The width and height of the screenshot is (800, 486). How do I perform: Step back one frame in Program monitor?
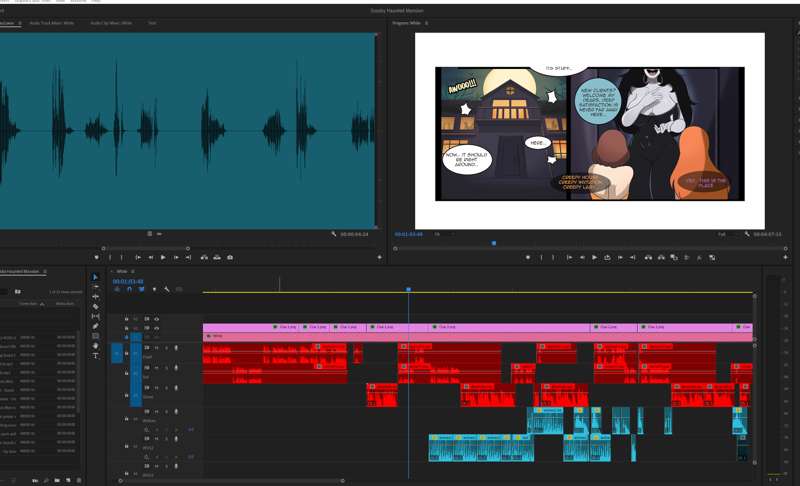tap(582, 258)
